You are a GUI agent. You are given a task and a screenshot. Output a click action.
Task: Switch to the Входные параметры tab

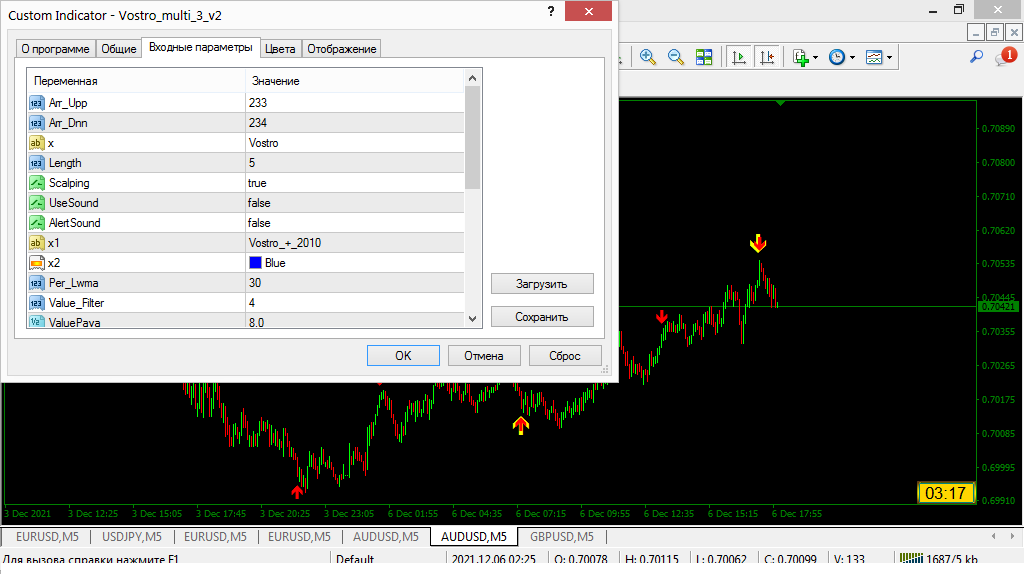(200, 47)
